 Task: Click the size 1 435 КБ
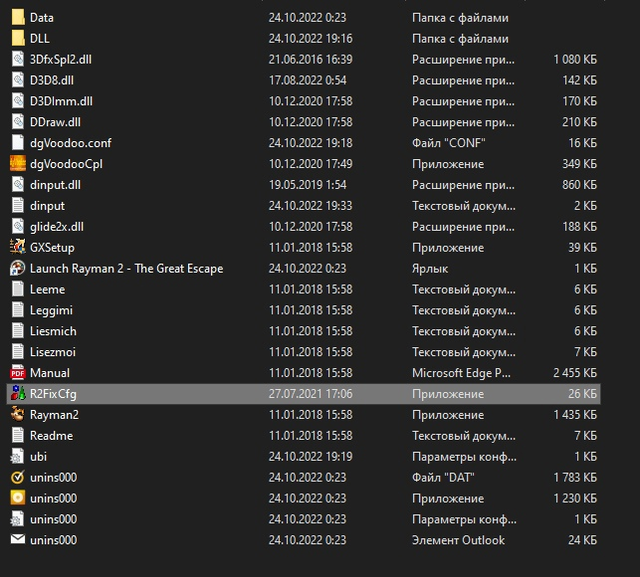(575, 414)
